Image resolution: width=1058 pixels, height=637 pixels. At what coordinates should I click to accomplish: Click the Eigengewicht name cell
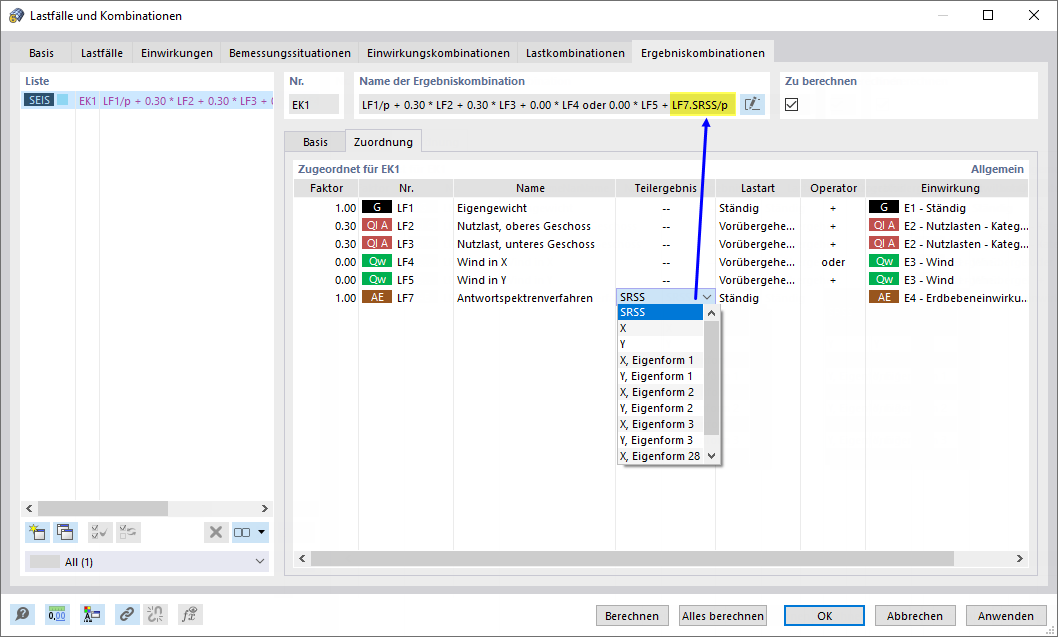534,208
